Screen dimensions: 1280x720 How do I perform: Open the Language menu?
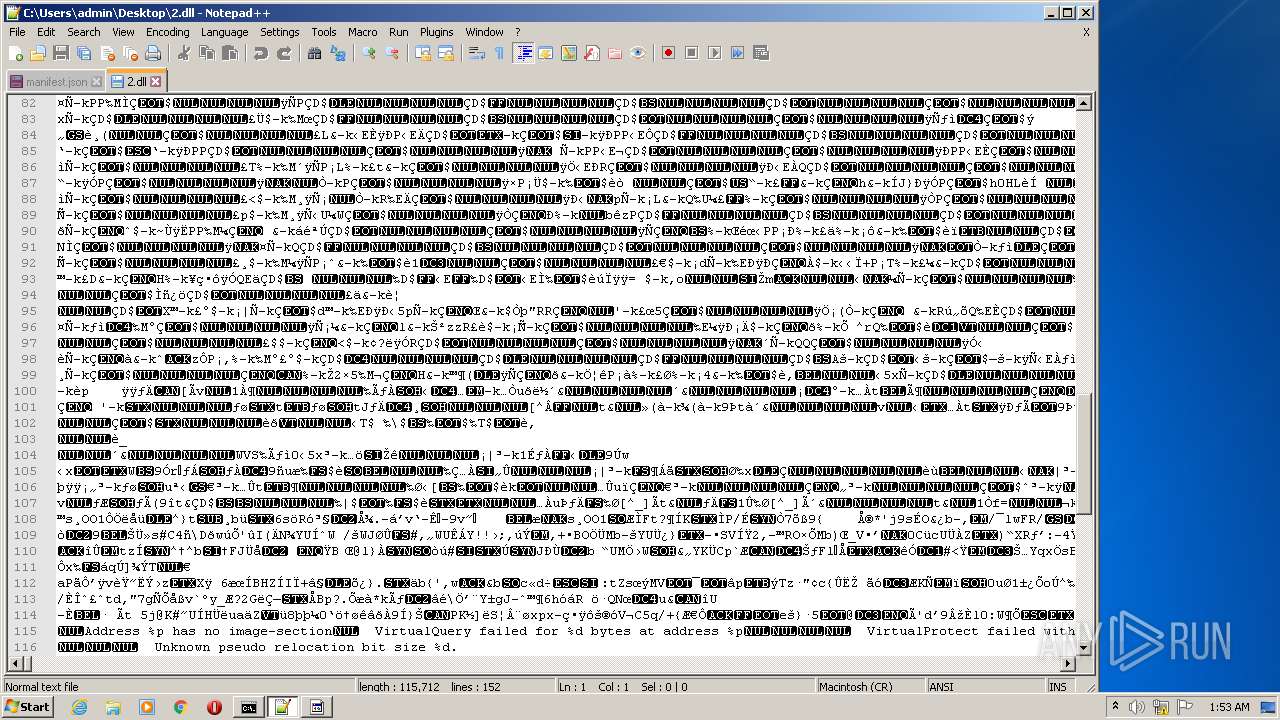tap(224, 32)
